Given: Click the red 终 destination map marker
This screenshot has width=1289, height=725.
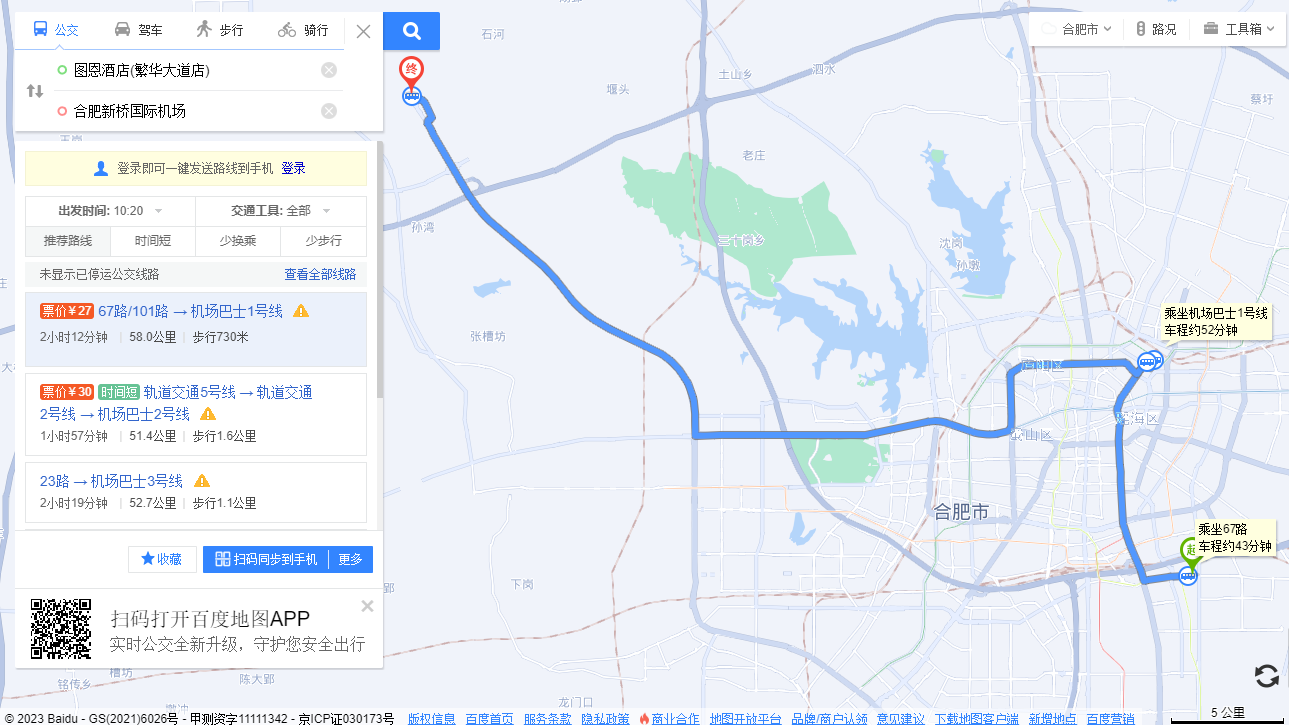Looking at the screenshot, I should point(411,71).
